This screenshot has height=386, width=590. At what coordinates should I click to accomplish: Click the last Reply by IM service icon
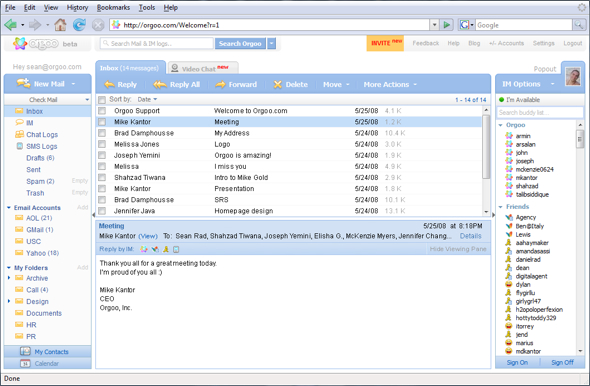(176, 249)
